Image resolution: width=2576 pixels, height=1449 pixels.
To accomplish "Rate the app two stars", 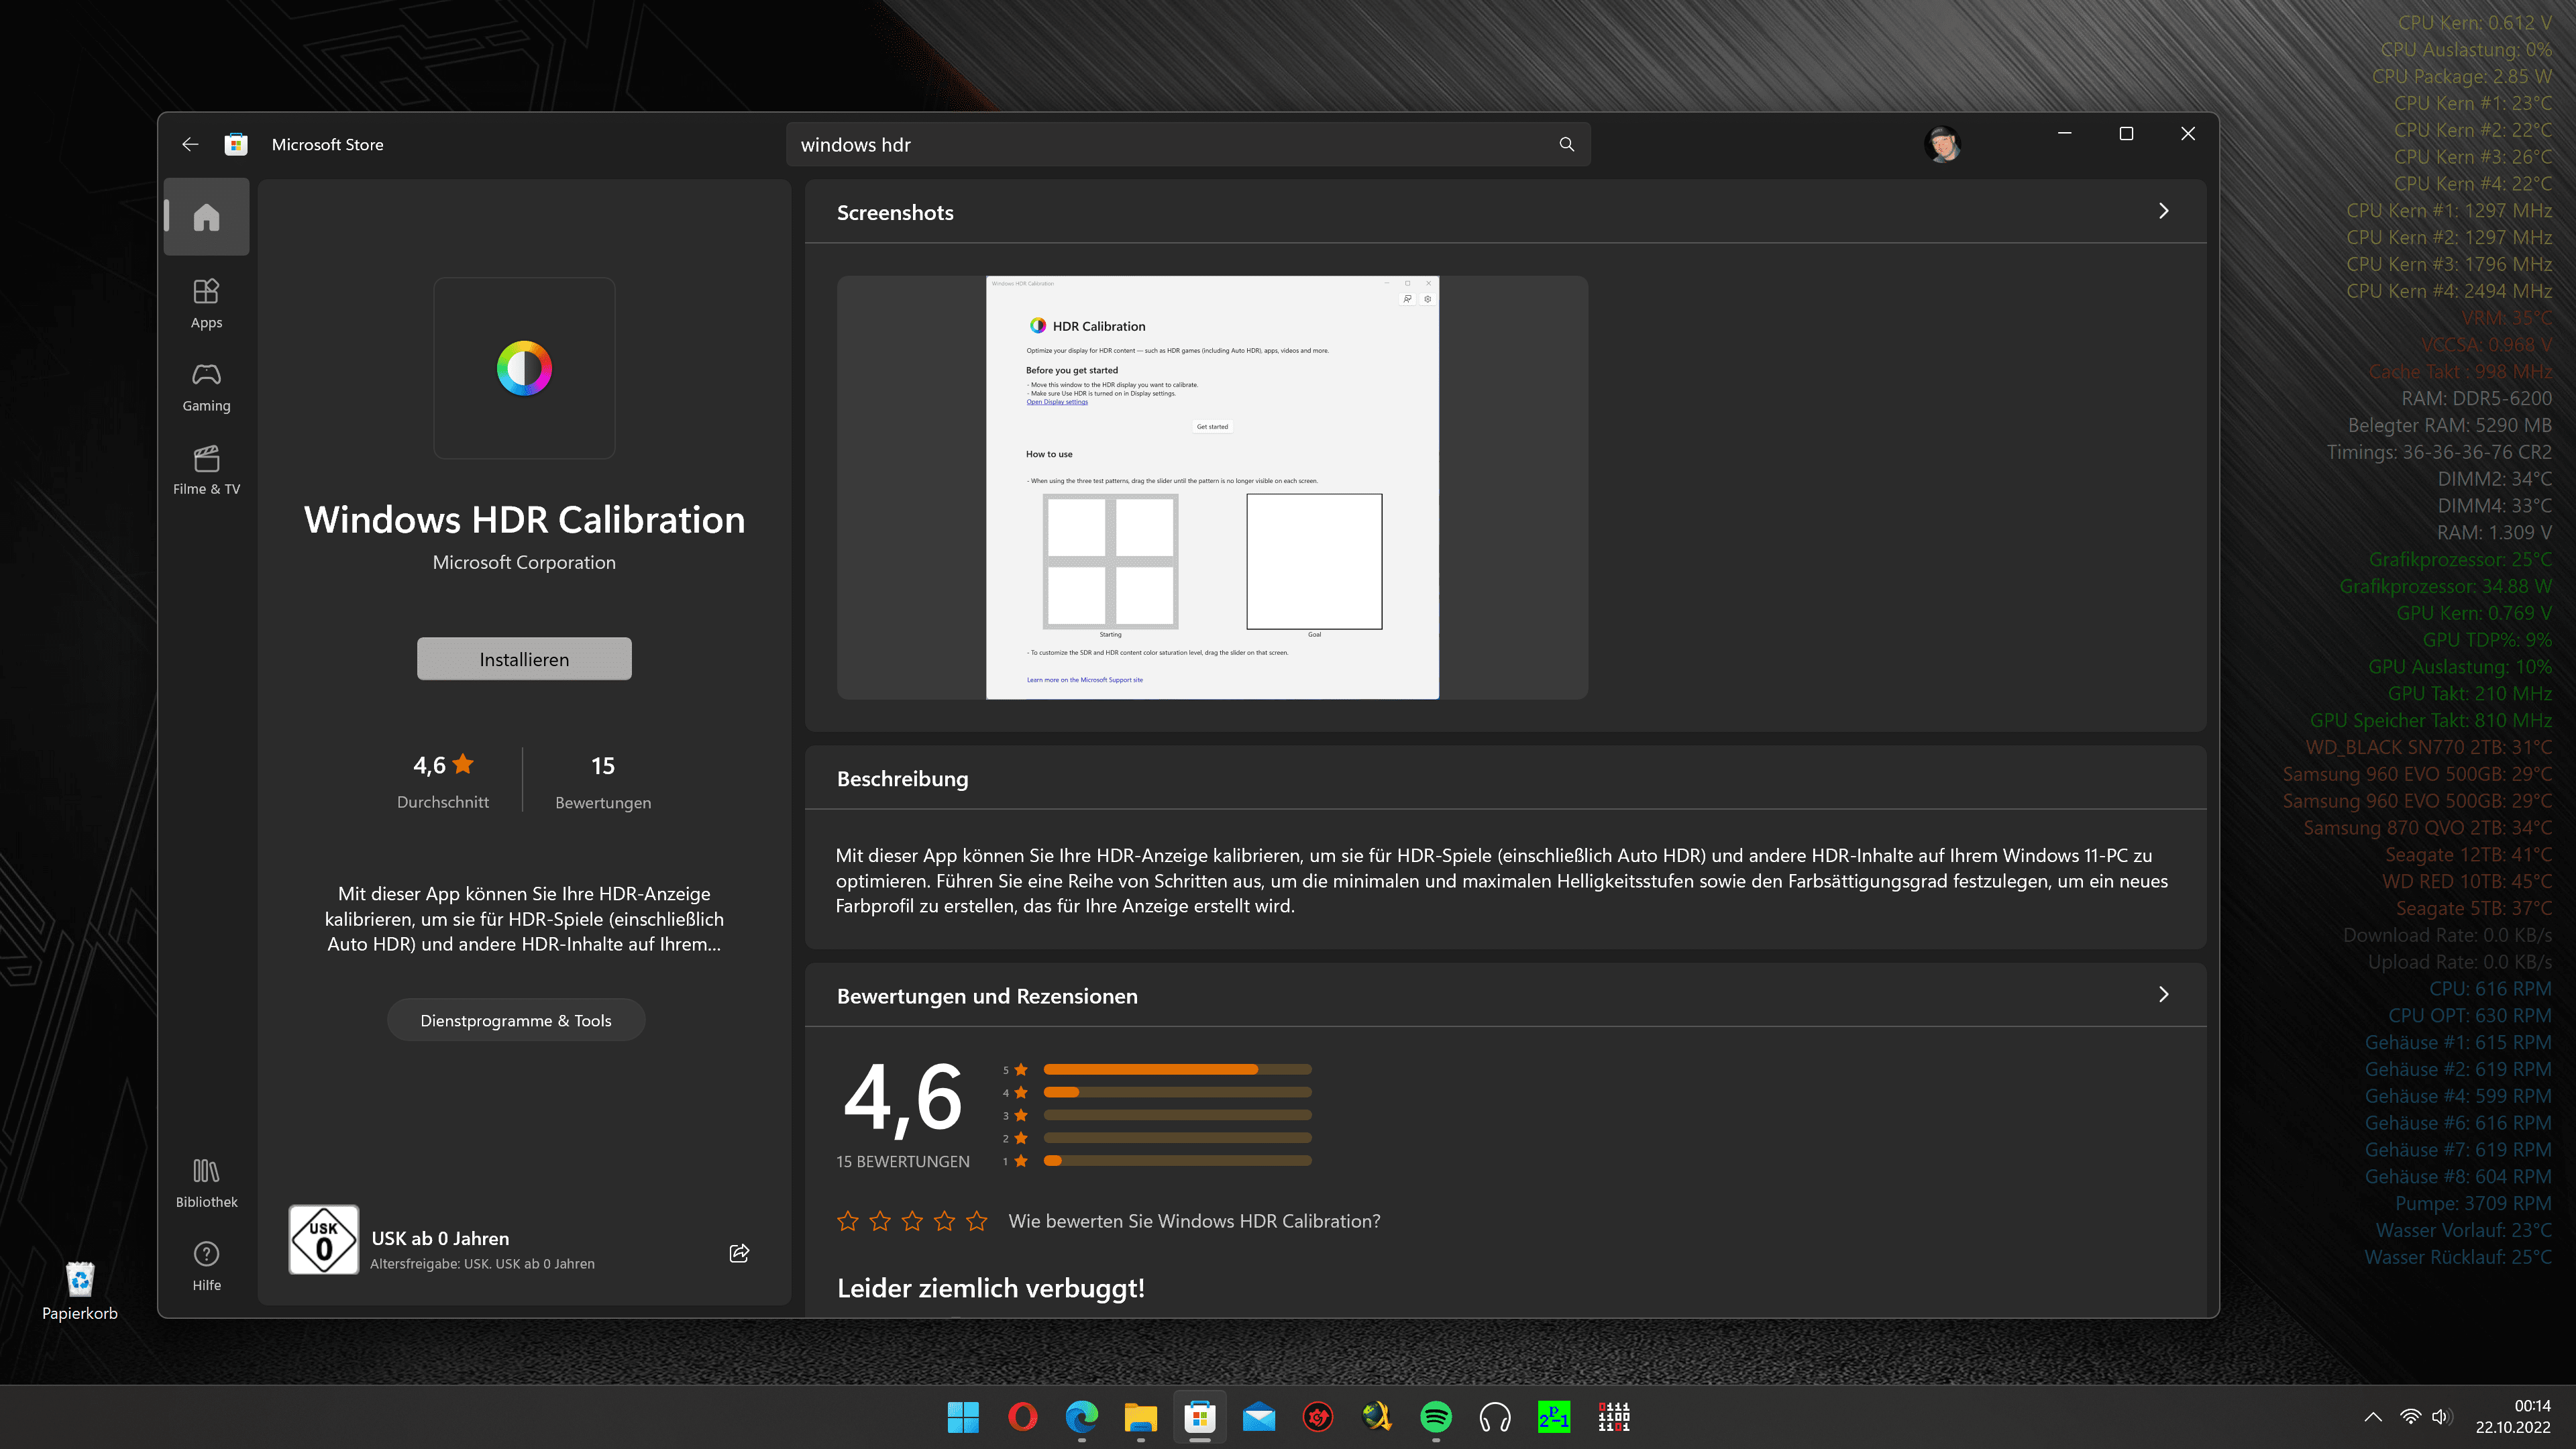I will [x=880, y=1221].
